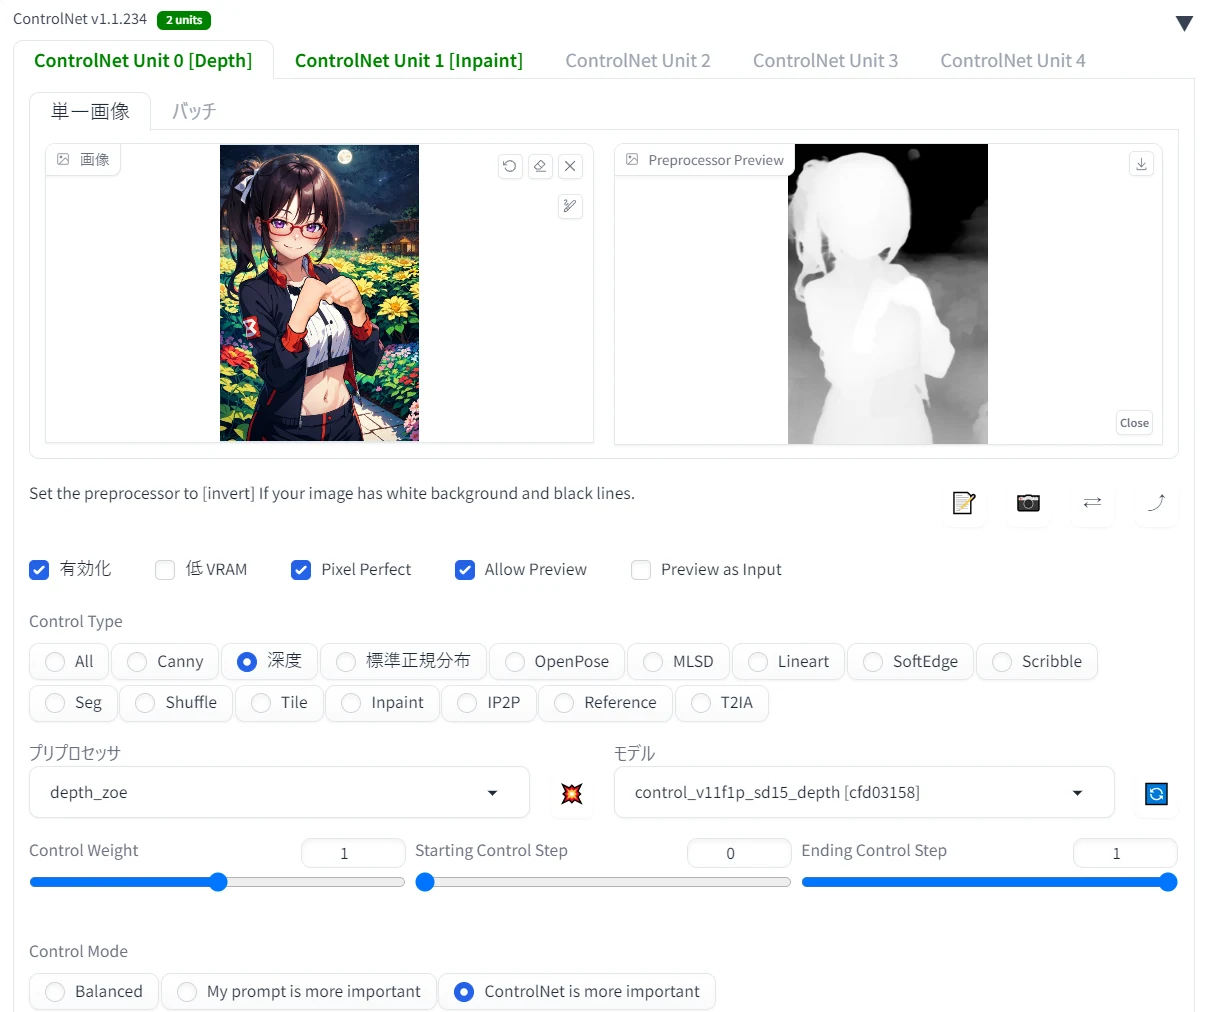Viewport: 1205px width, 1012px height.
Task: Open the brush tool for the input image
Action: [570, 206]
